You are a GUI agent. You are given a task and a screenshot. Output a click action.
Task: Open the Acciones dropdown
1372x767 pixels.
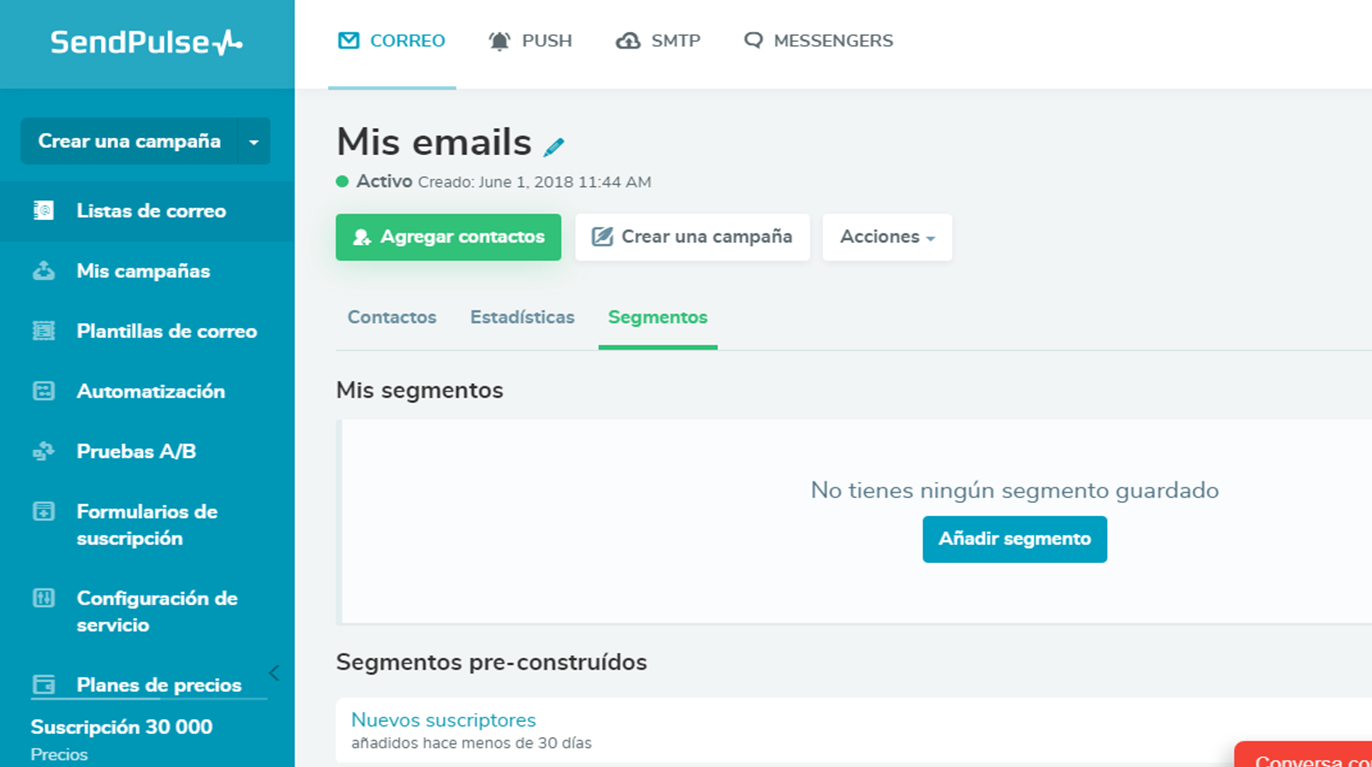(887, 237)
